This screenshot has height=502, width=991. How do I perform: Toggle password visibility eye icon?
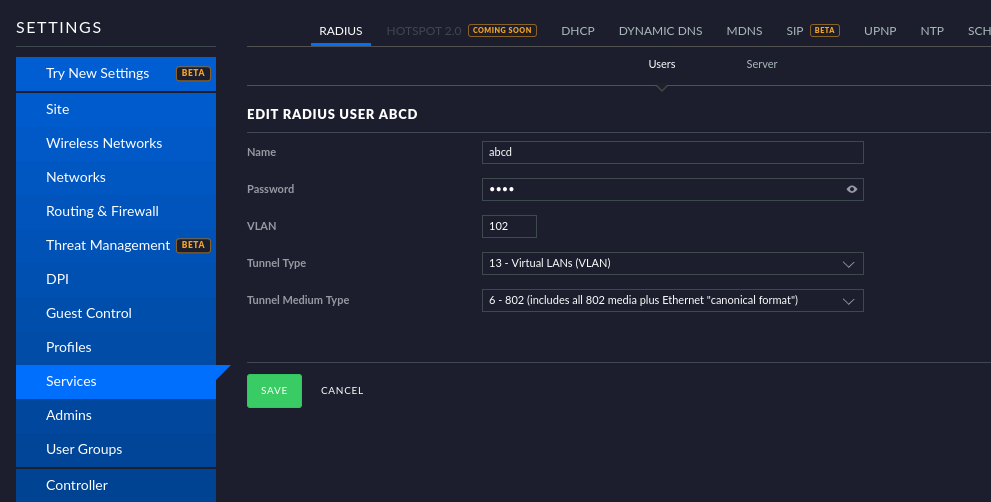point(851,189)
